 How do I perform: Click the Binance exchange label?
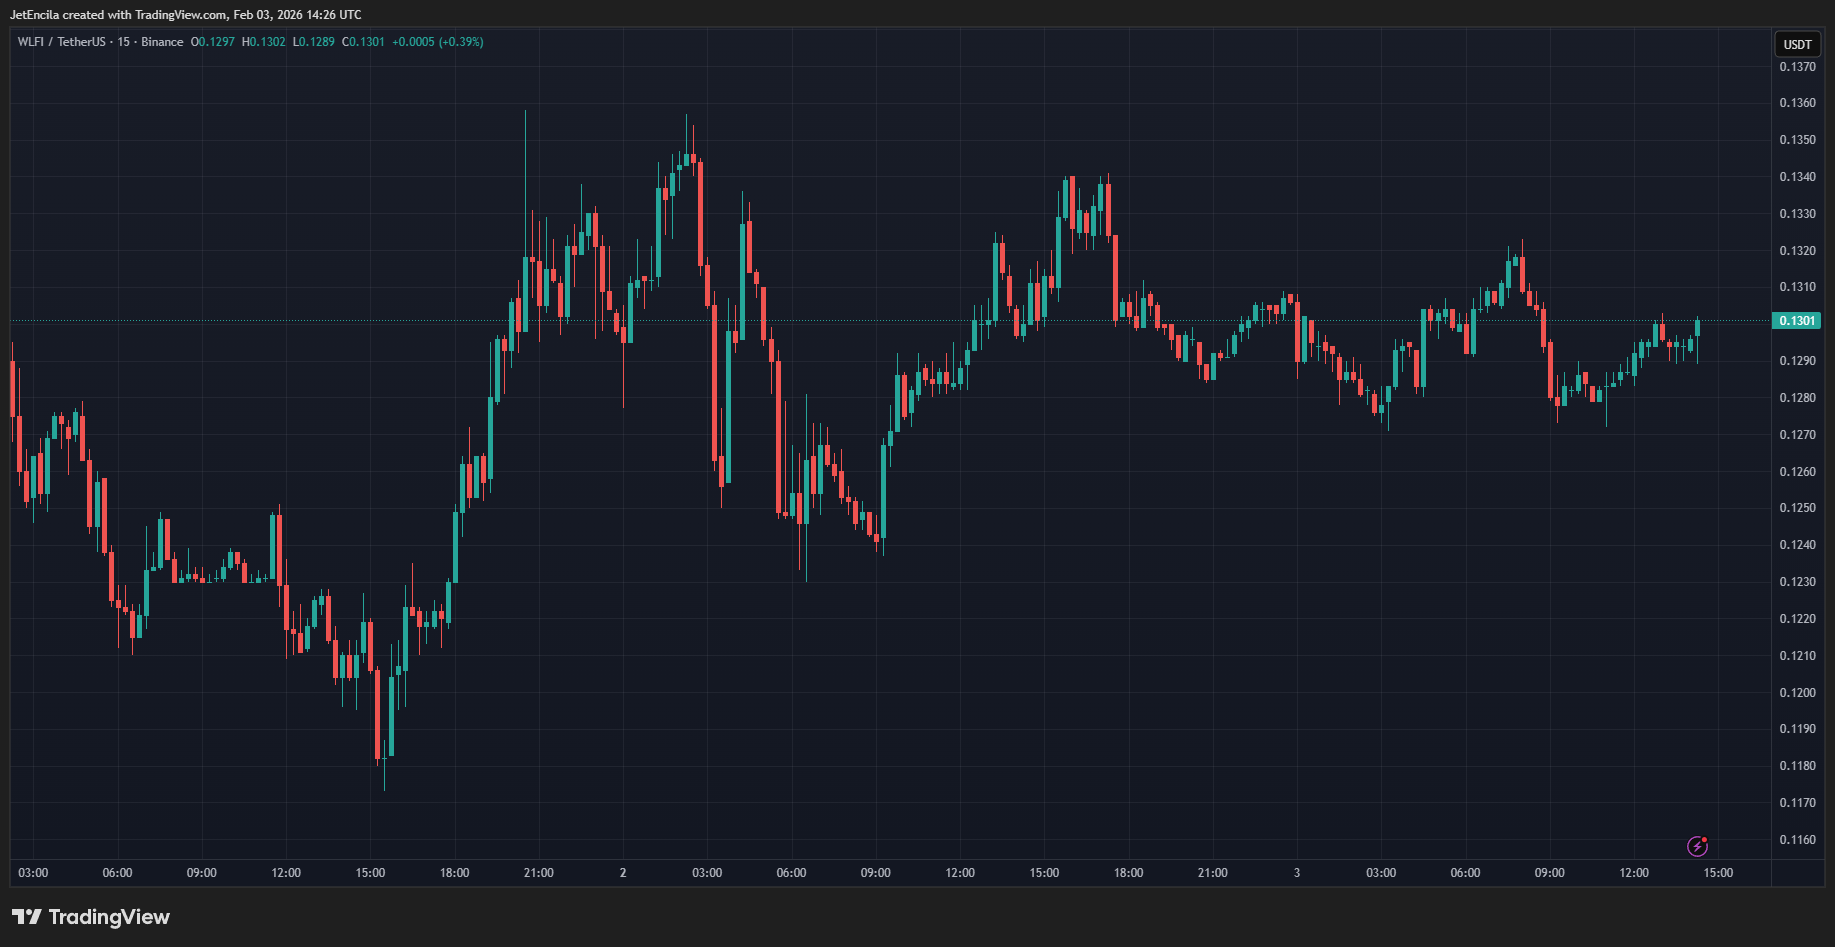pos(162,42)
